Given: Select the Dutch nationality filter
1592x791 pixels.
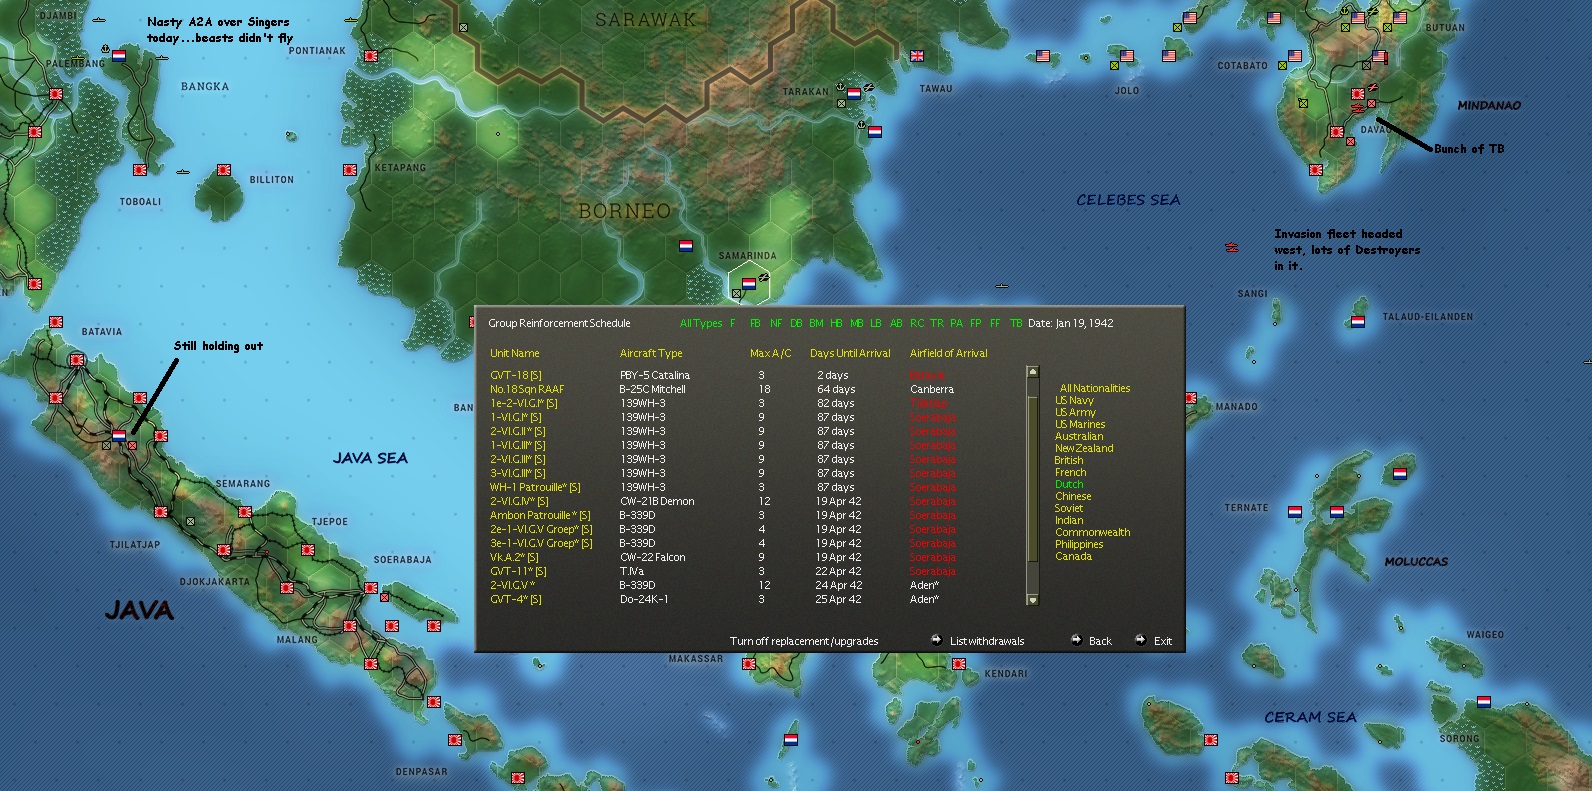Looking at the screenshot, I should (x=1069, y=484).
